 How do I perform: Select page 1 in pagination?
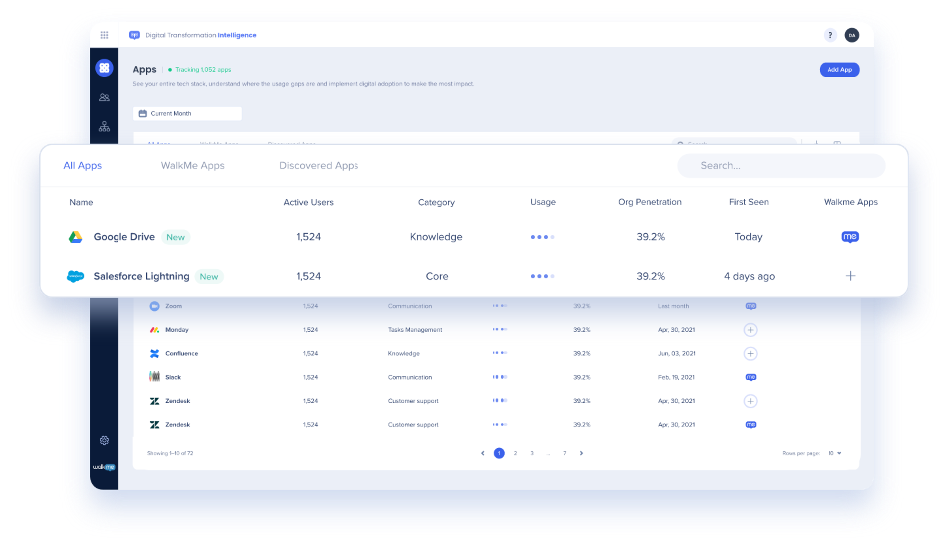click(x=499, y=453)
